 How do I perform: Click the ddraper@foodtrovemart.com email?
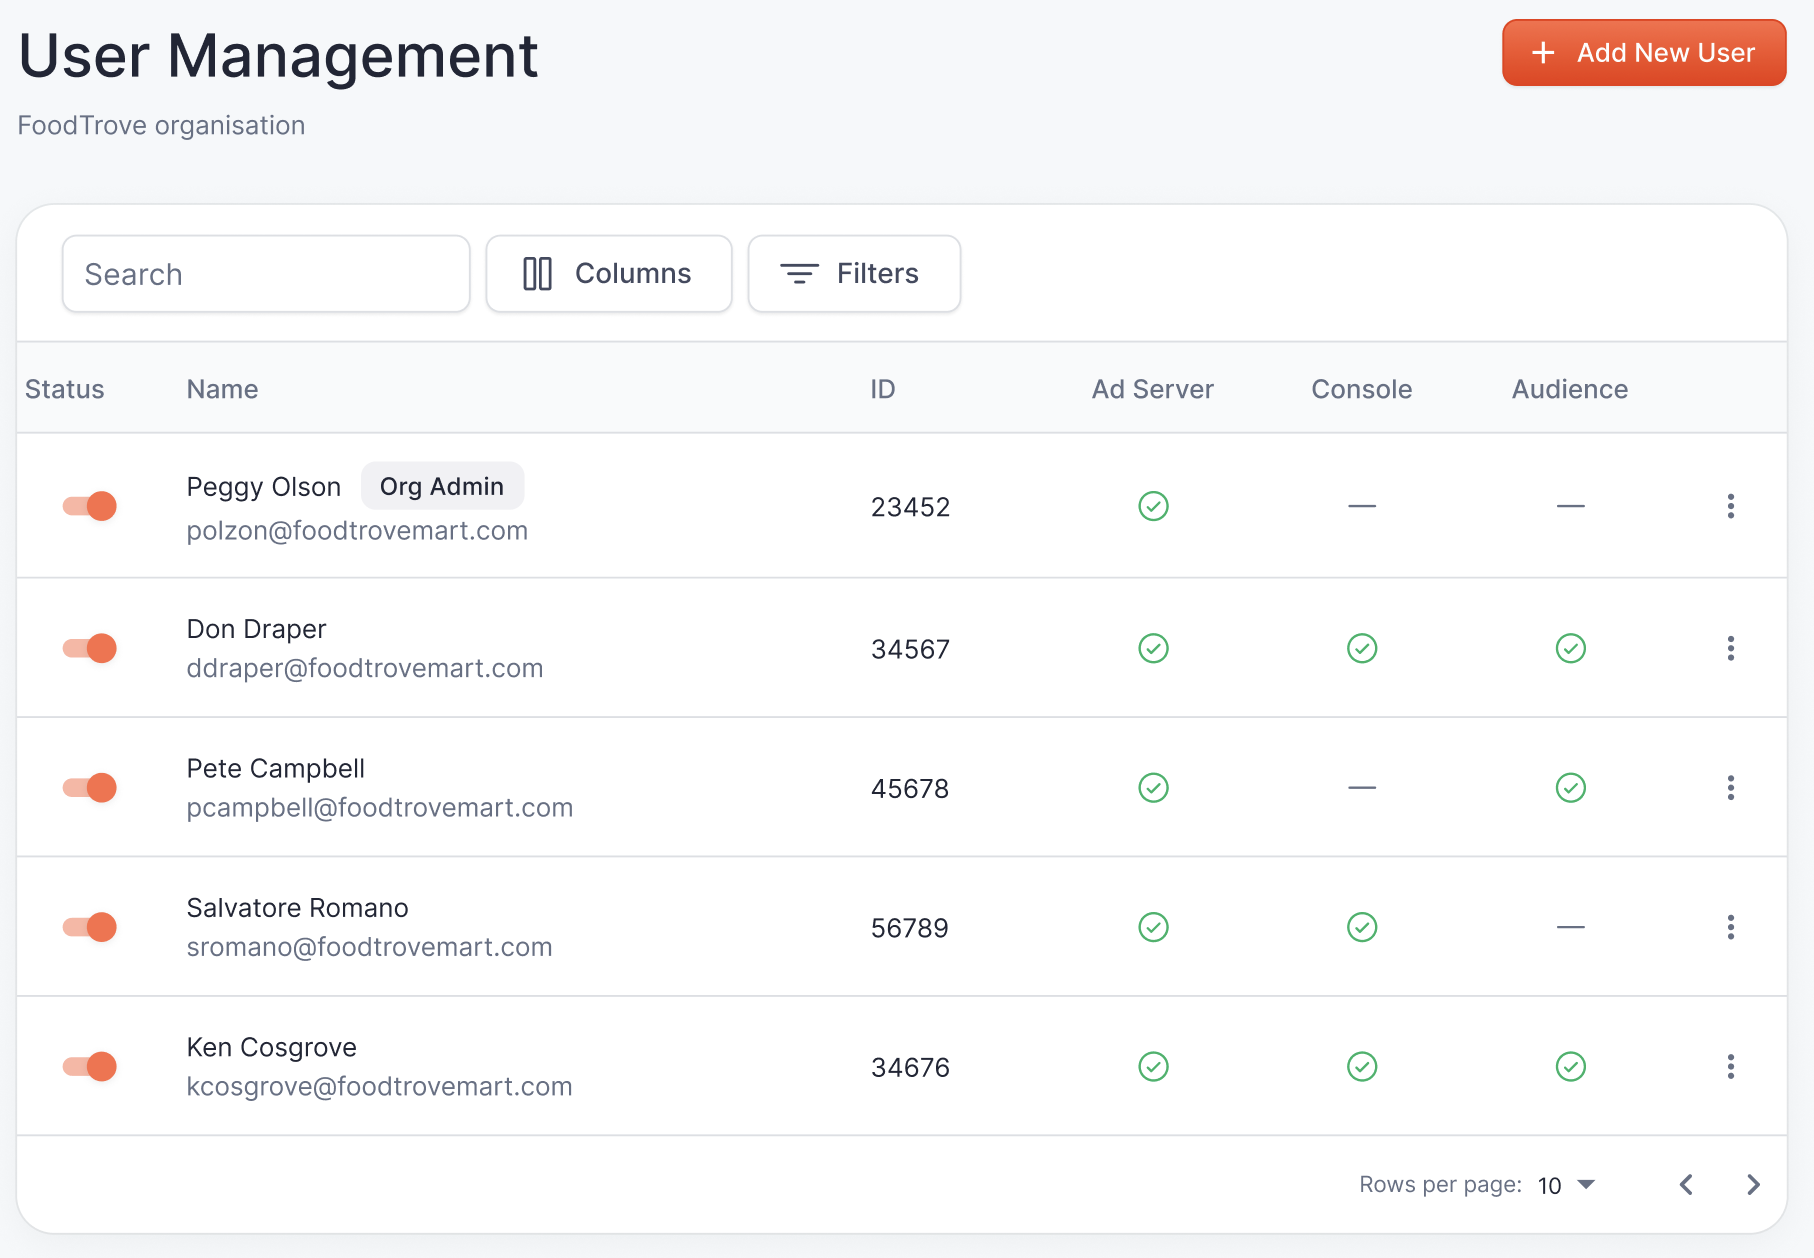tap(365, 668)
